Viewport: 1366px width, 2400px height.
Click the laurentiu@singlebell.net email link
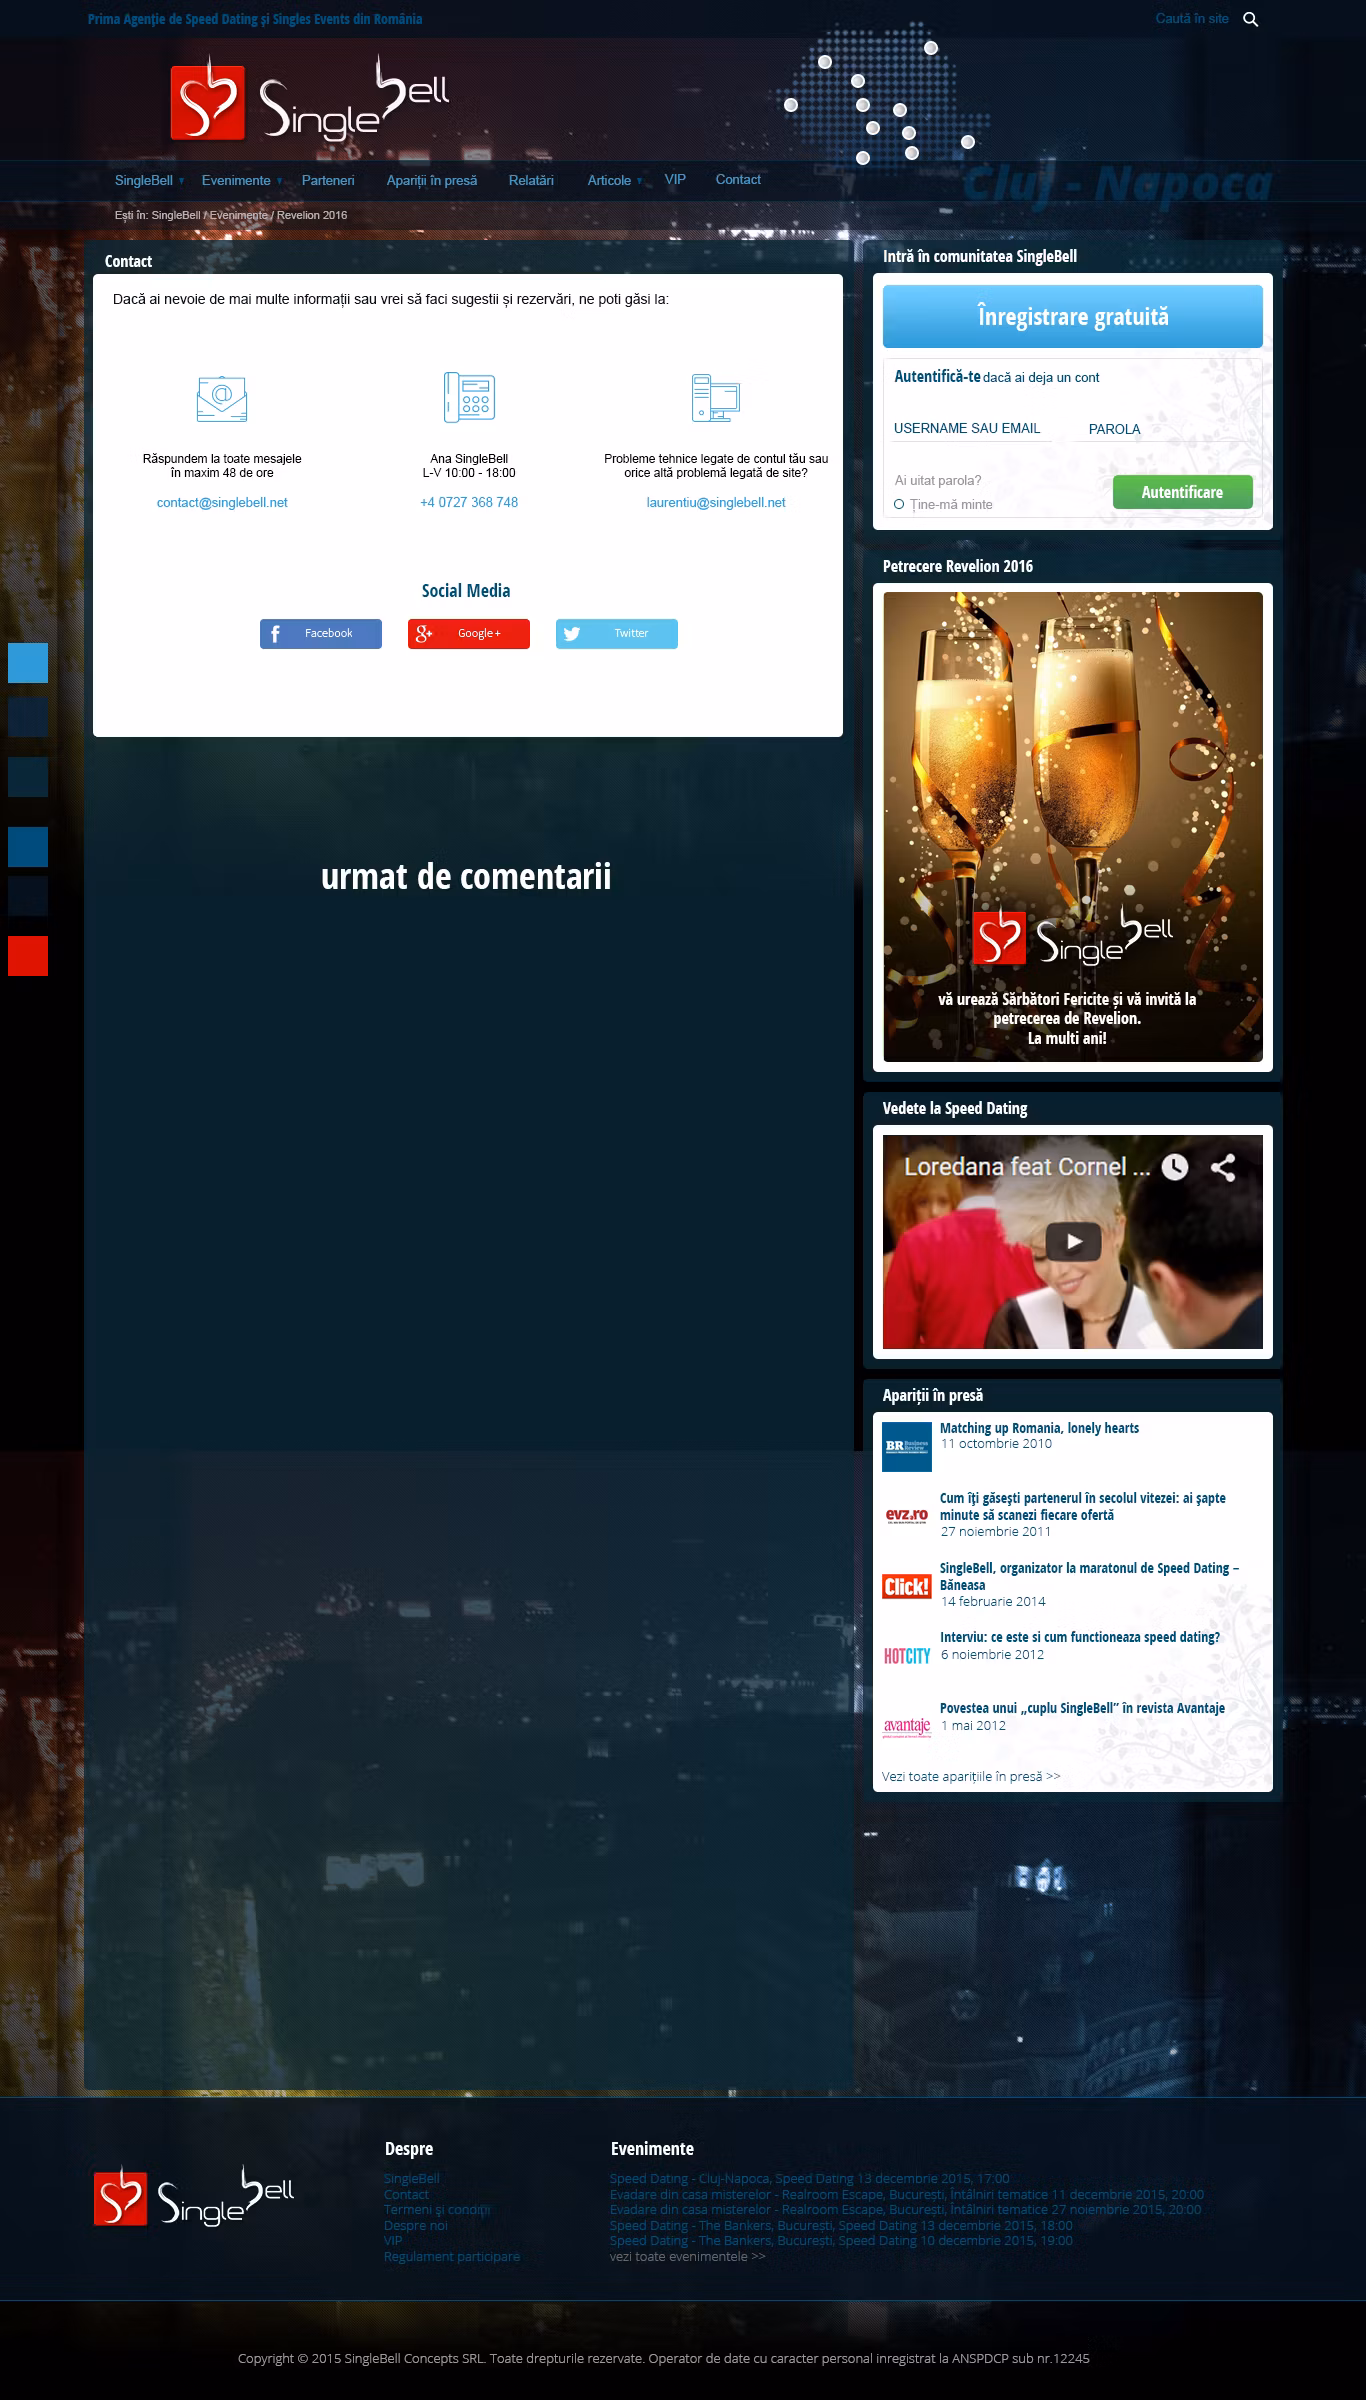click(716, 503)
